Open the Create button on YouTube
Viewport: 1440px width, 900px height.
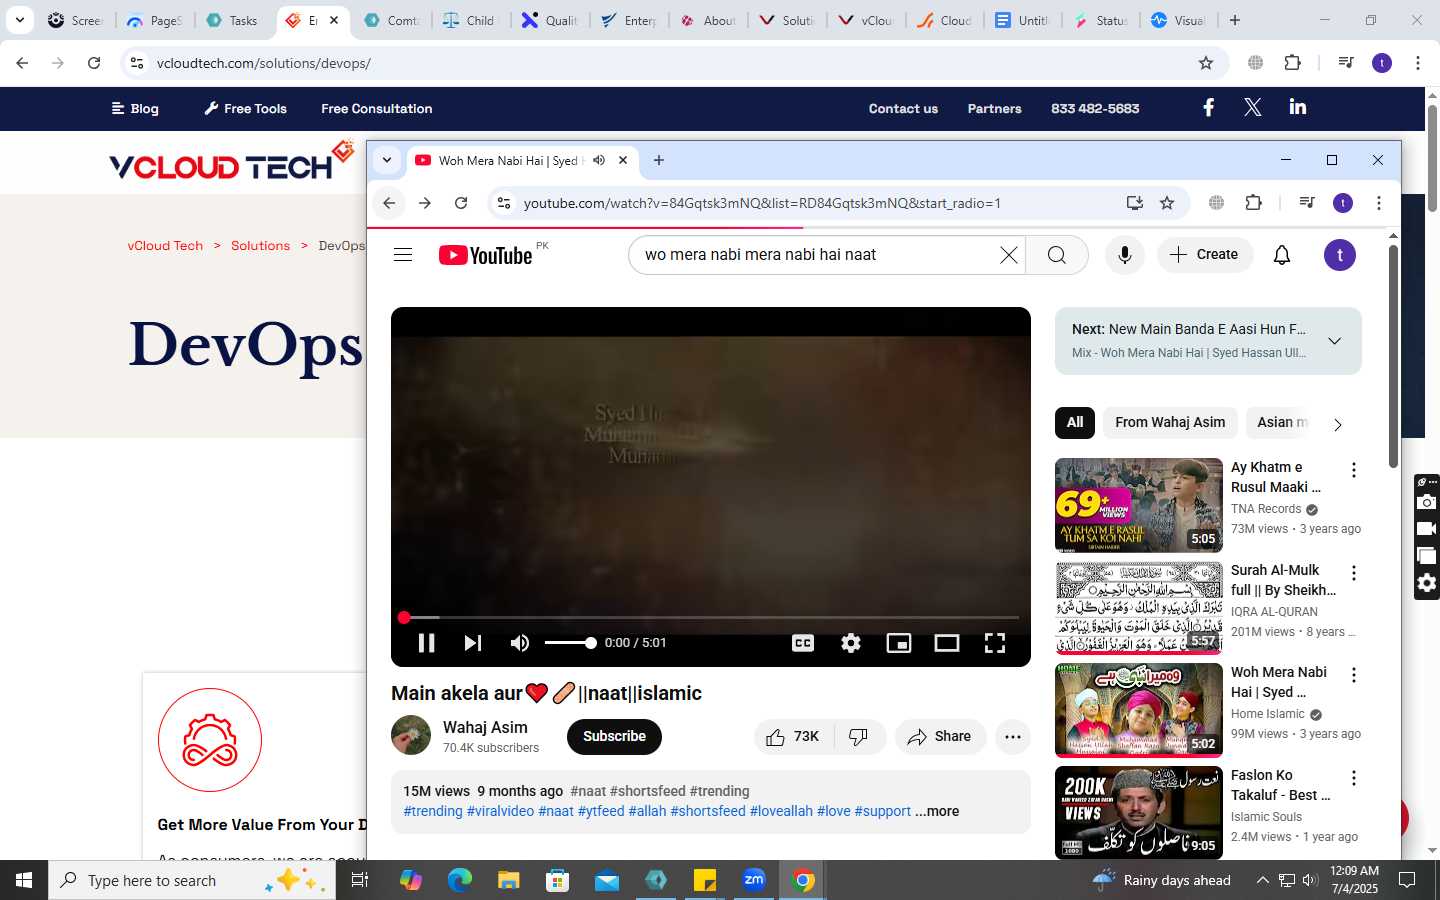[x=1205, y=255]
